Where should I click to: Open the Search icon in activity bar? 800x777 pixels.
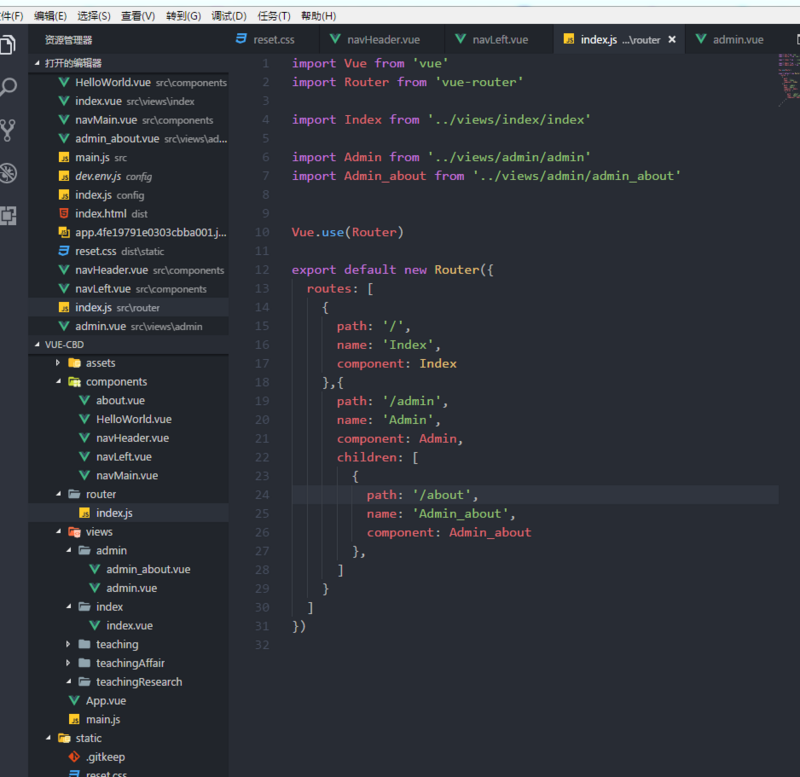coord(9,87)
